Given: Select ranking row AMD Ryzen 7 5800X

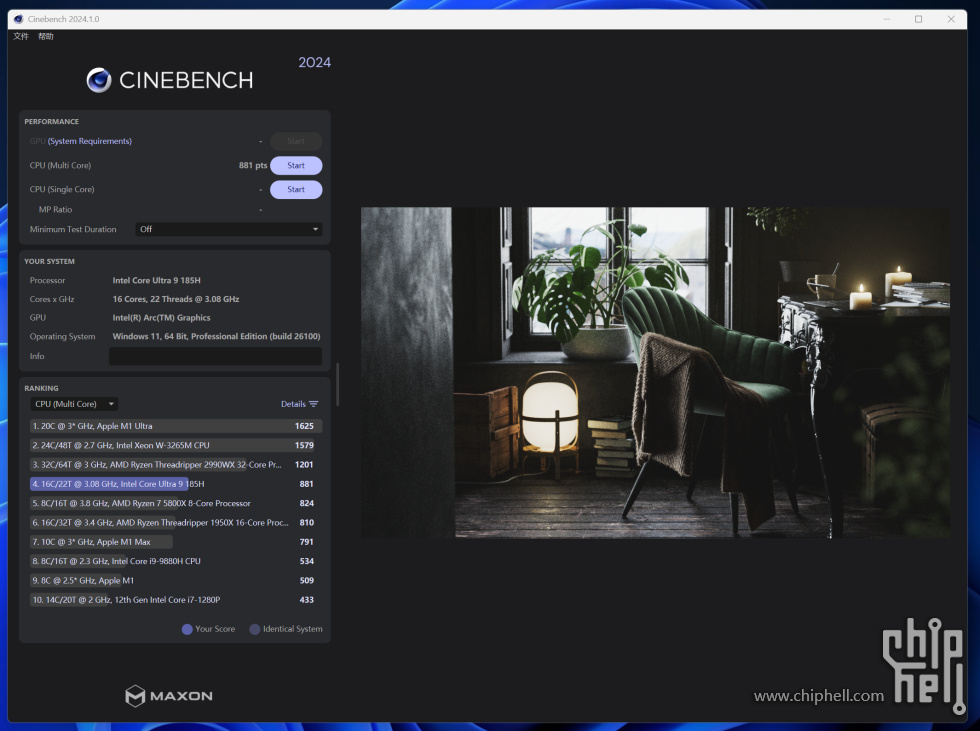Looking at the screenshot, I should click(176, 504).
